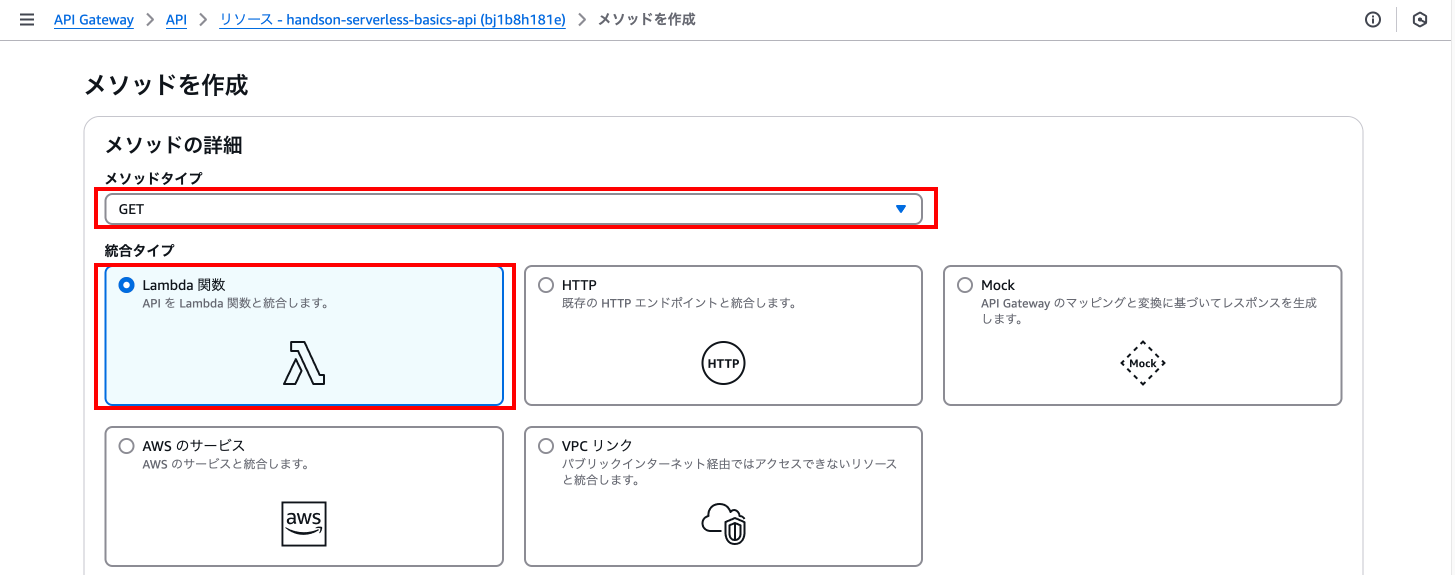The height and width of the screenshot is (575, 1455).
Task: Select the Lambda 関数 radio button
Action: coord(127,285)
